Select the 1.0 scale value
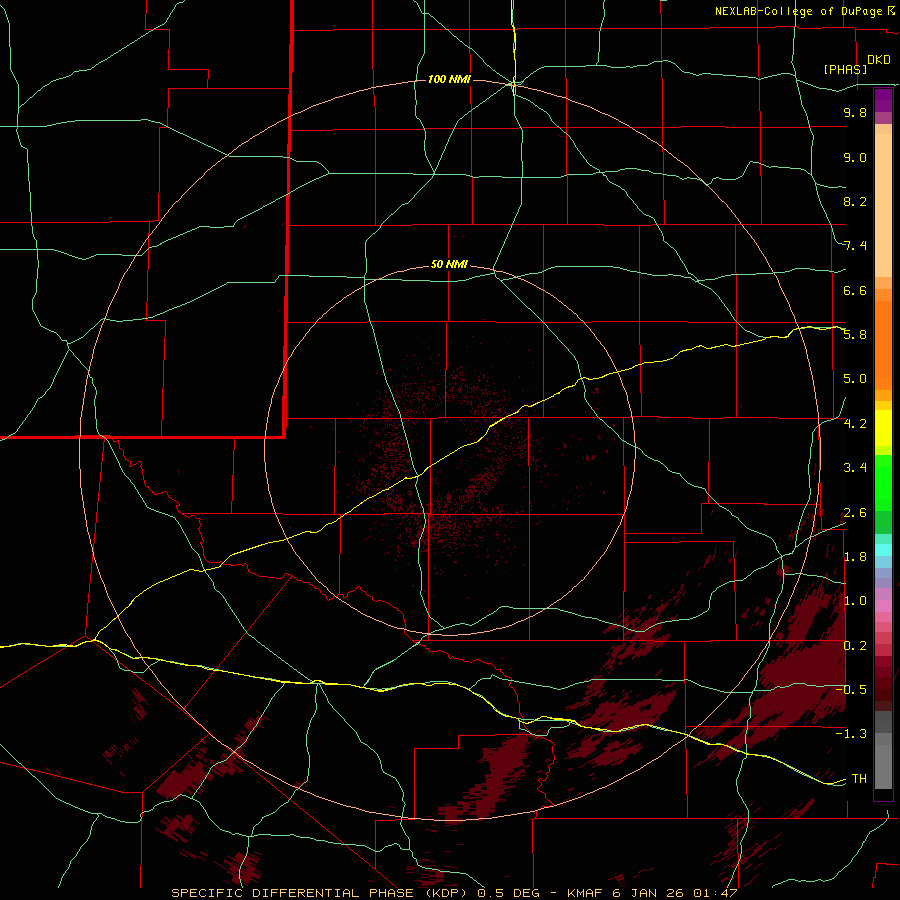The image size is (900, 900). pyautogui.click(x=855, y=601)
